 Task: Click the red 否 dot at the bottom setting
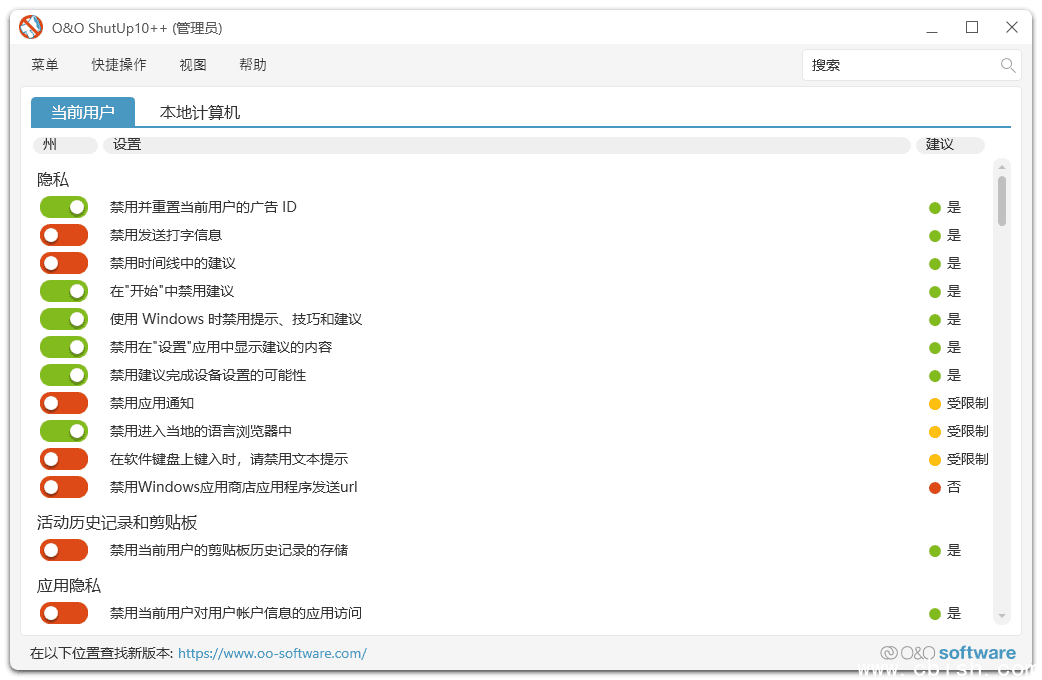tap(934, 487)
